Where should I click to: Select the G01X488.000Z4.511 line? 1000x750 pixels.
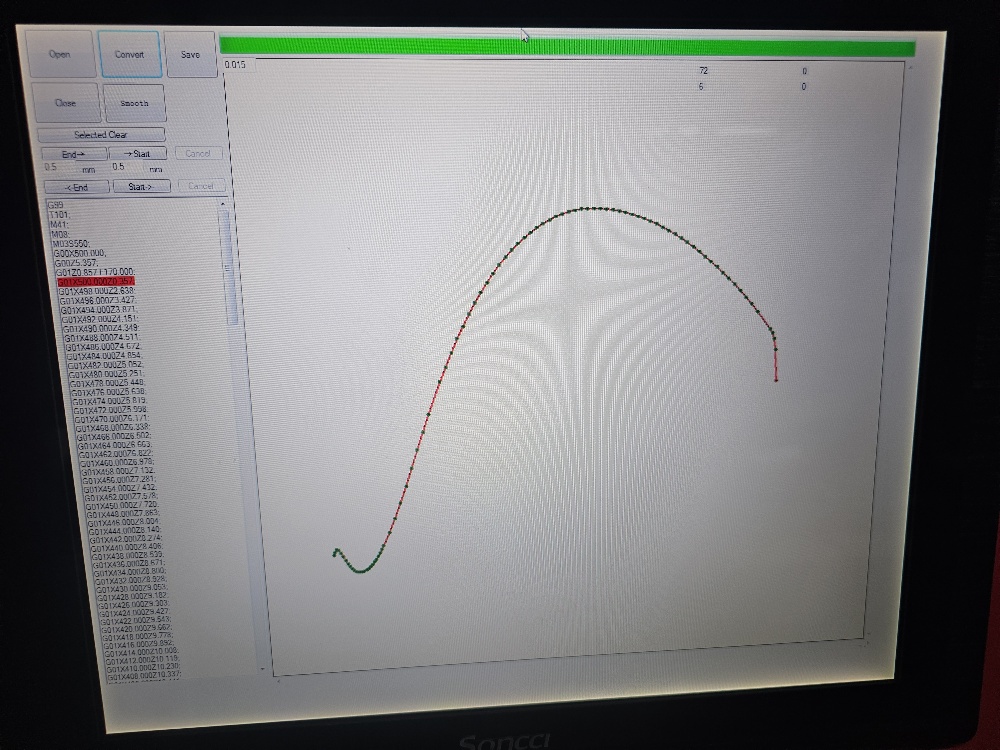click(103, 337)
